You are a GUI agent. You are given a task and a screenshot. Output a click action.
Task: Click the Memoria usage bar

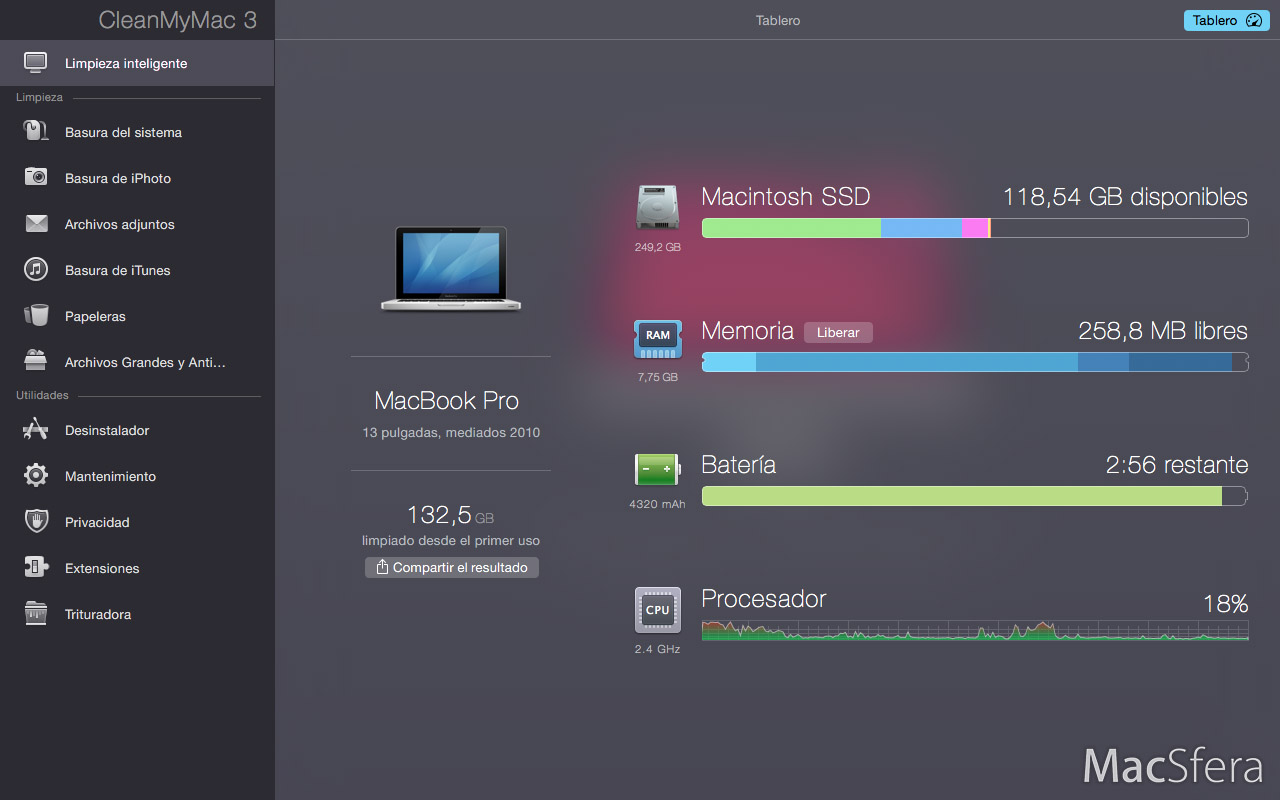point(975,362)
